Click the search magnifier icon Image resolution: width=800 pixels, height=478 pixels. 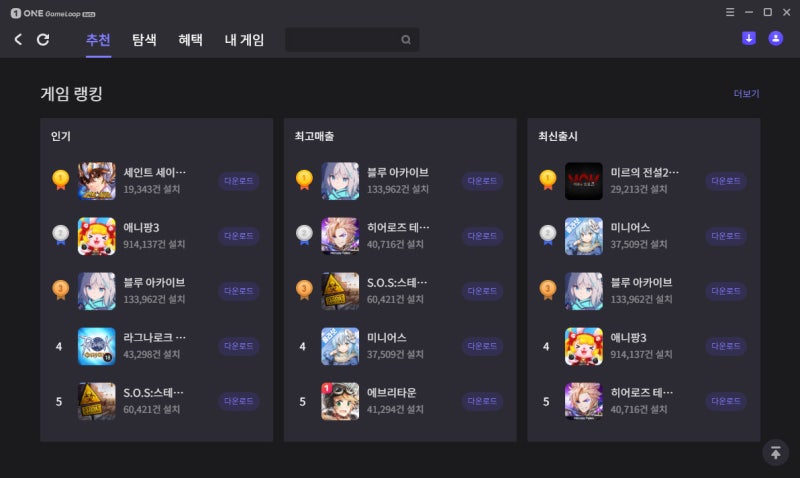(406, 40)
